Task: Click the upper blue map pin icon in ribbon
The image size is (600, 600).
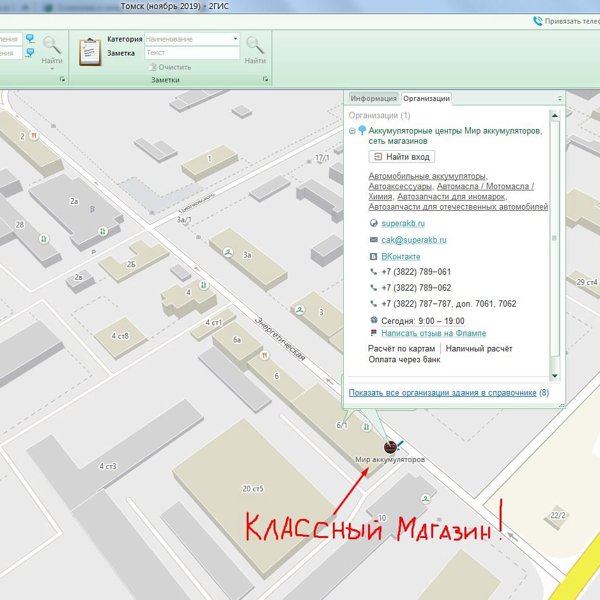Action: coord(30,38)
